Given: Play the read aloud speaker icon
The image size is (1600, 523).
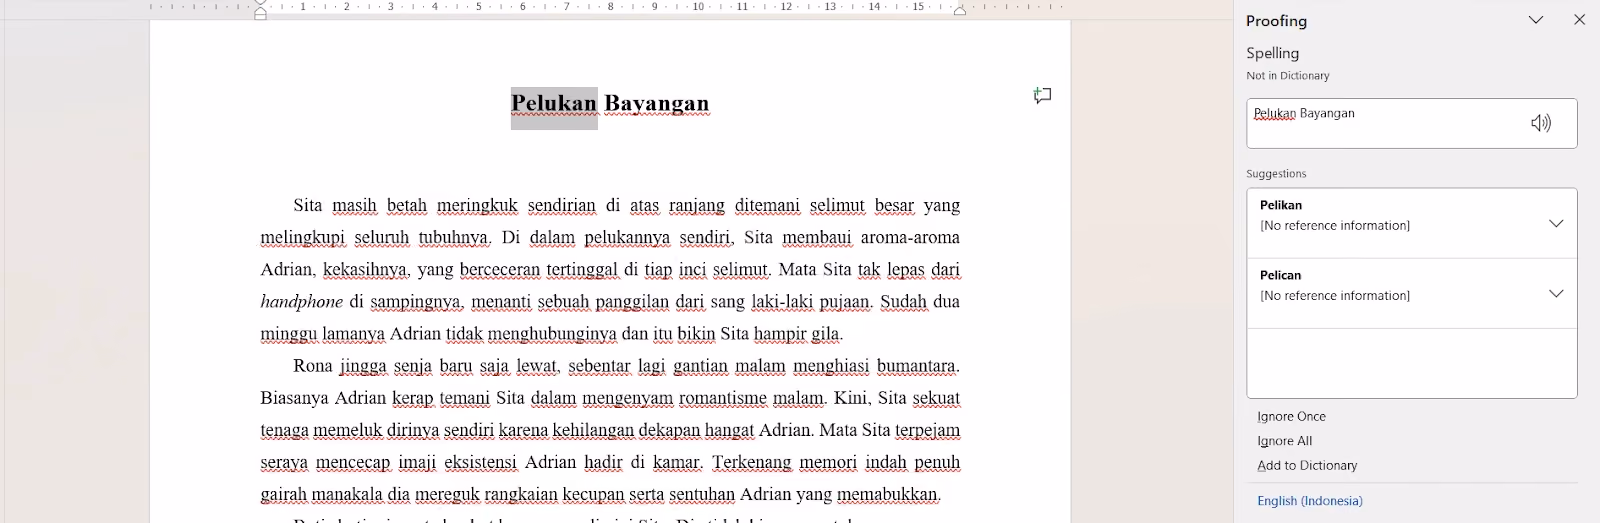Looking at the screenshot, I should [x=1541, y=123].
